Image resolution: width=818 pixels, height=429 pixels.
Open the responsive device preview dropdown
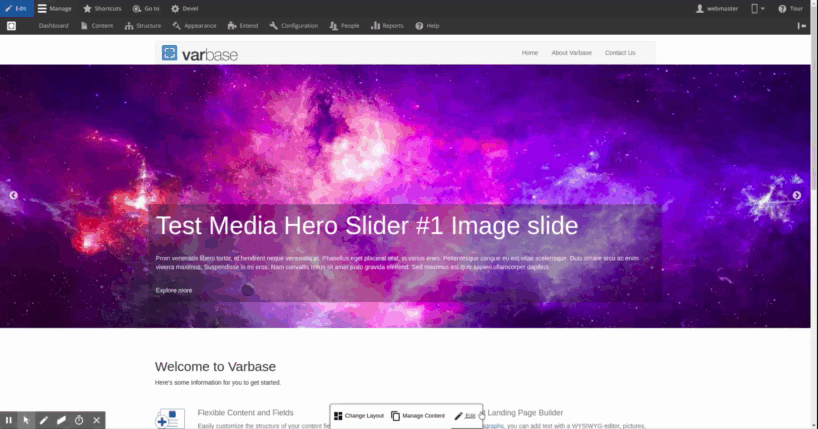coord(757,8)
